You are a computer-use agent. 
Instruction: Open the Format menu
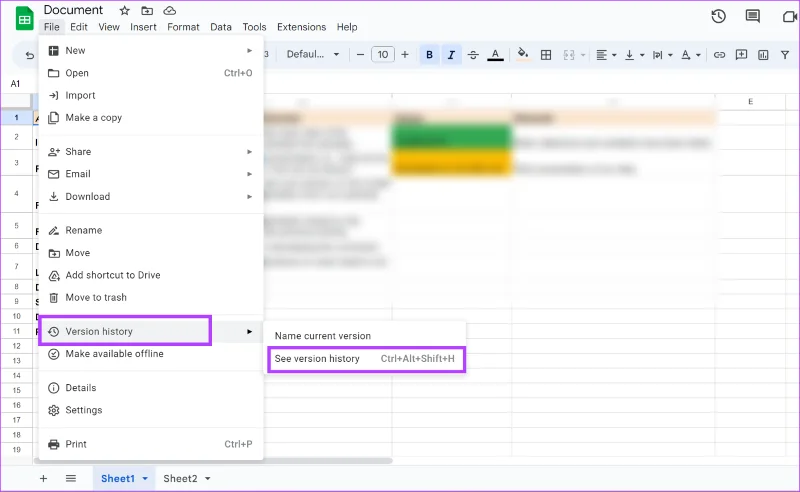coord(183,27)
